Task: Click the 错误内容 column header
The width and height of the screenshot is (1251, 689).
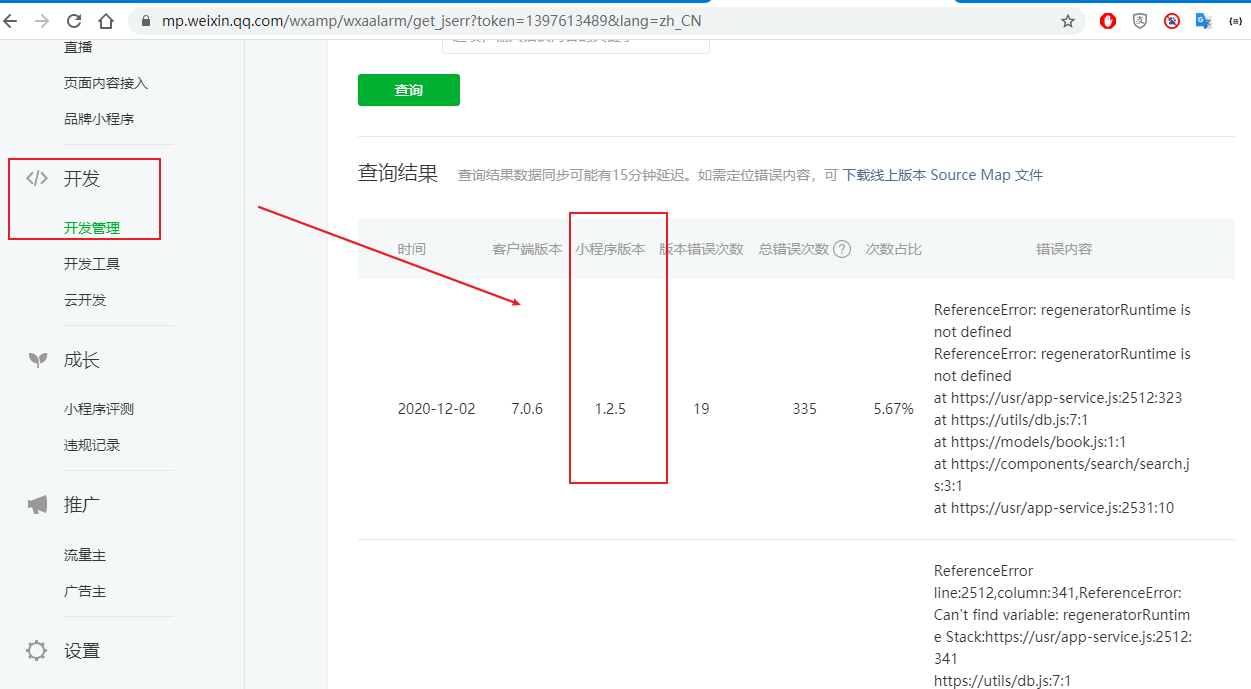Action: point(1064,249)
